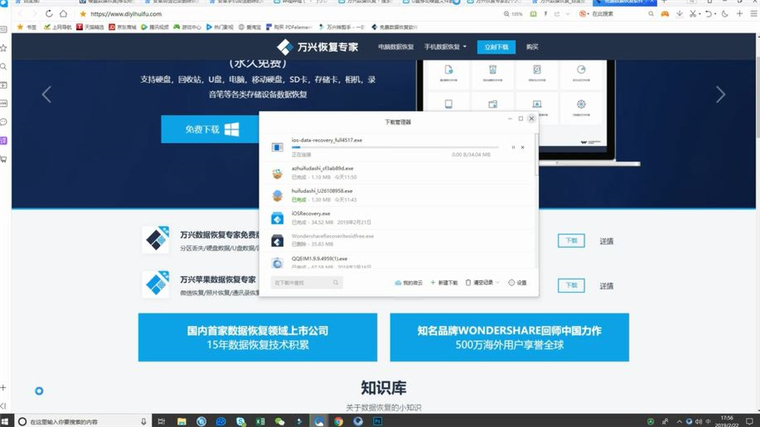This screenshot has height=427, width=760.
Task: Open 电脑数据恢复 in the site navigation
Action: pyautogui.click(x=396, y=47)
